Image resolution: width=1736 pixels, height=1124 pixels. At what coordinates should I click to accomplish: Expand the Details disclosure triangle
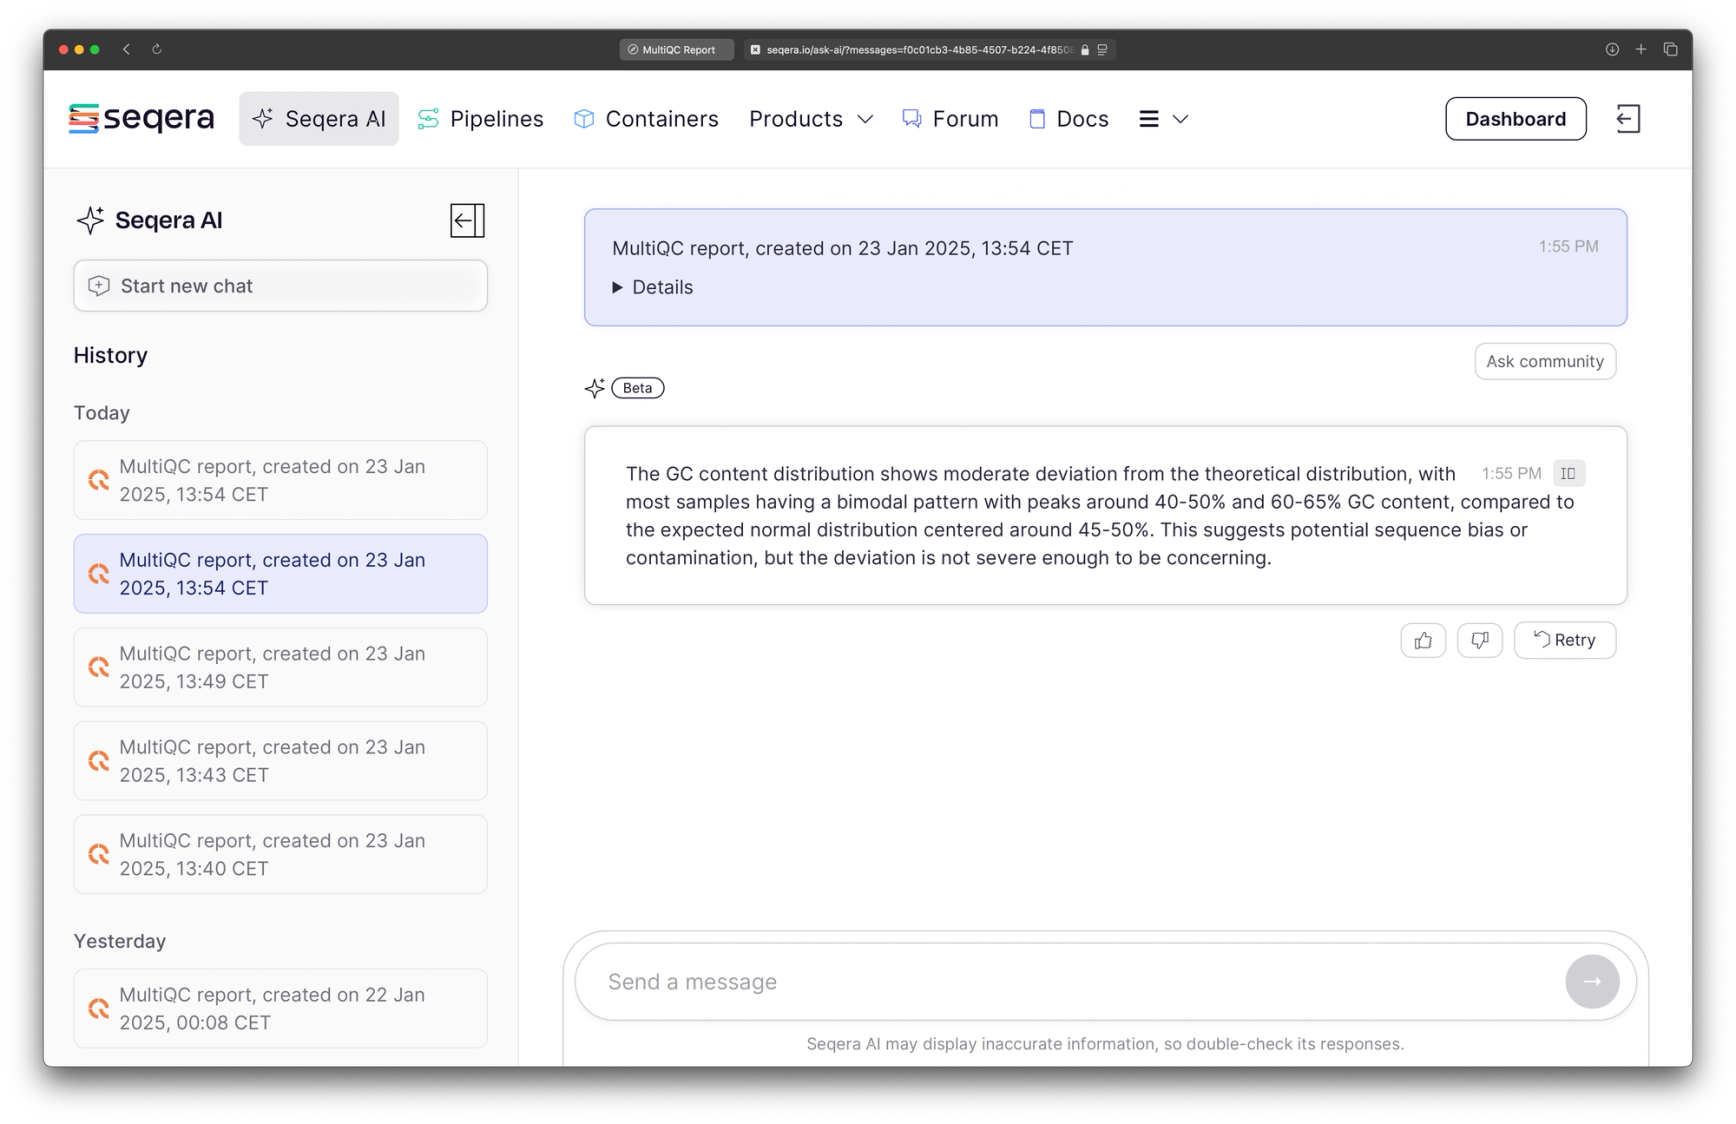pyautogui.click(x=617, y=287)
